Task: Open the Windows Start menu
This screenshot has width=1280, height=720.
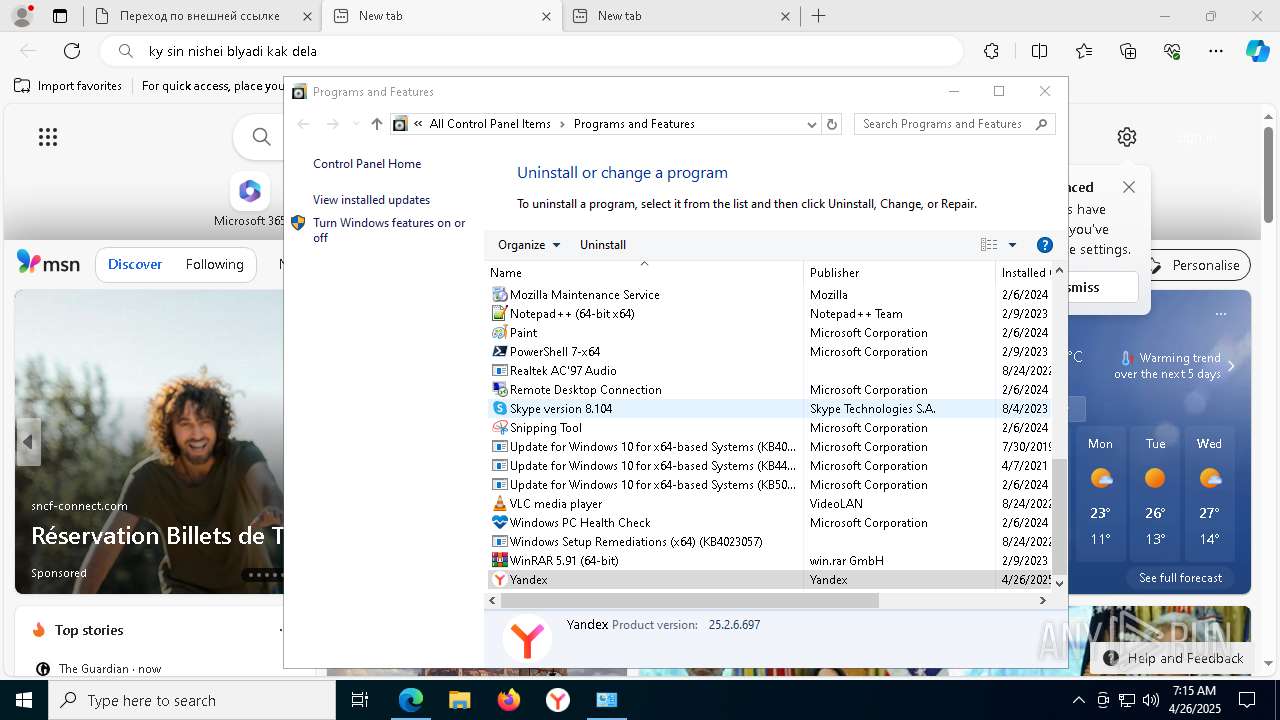Action: click(x=24, y=700)
